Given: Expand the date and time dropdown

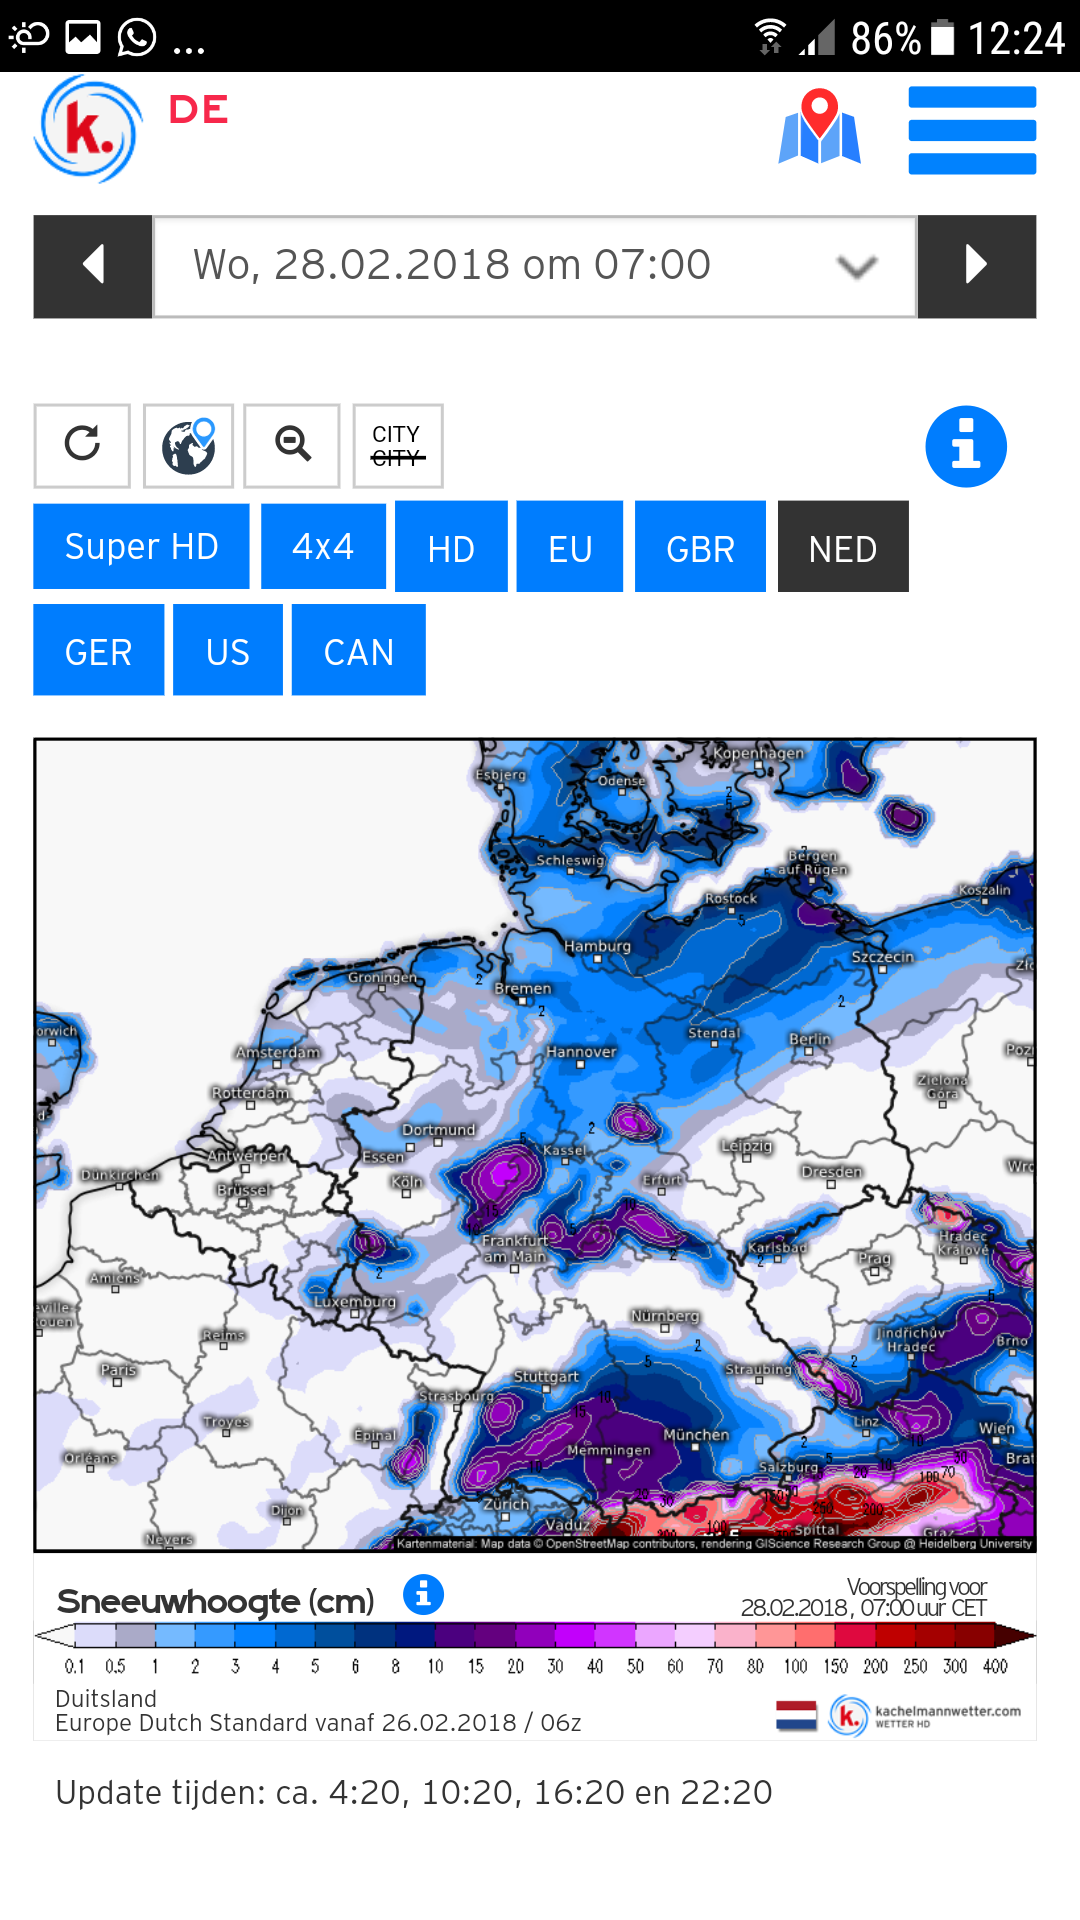Looking at the screenshot, I should coord(535,266).
